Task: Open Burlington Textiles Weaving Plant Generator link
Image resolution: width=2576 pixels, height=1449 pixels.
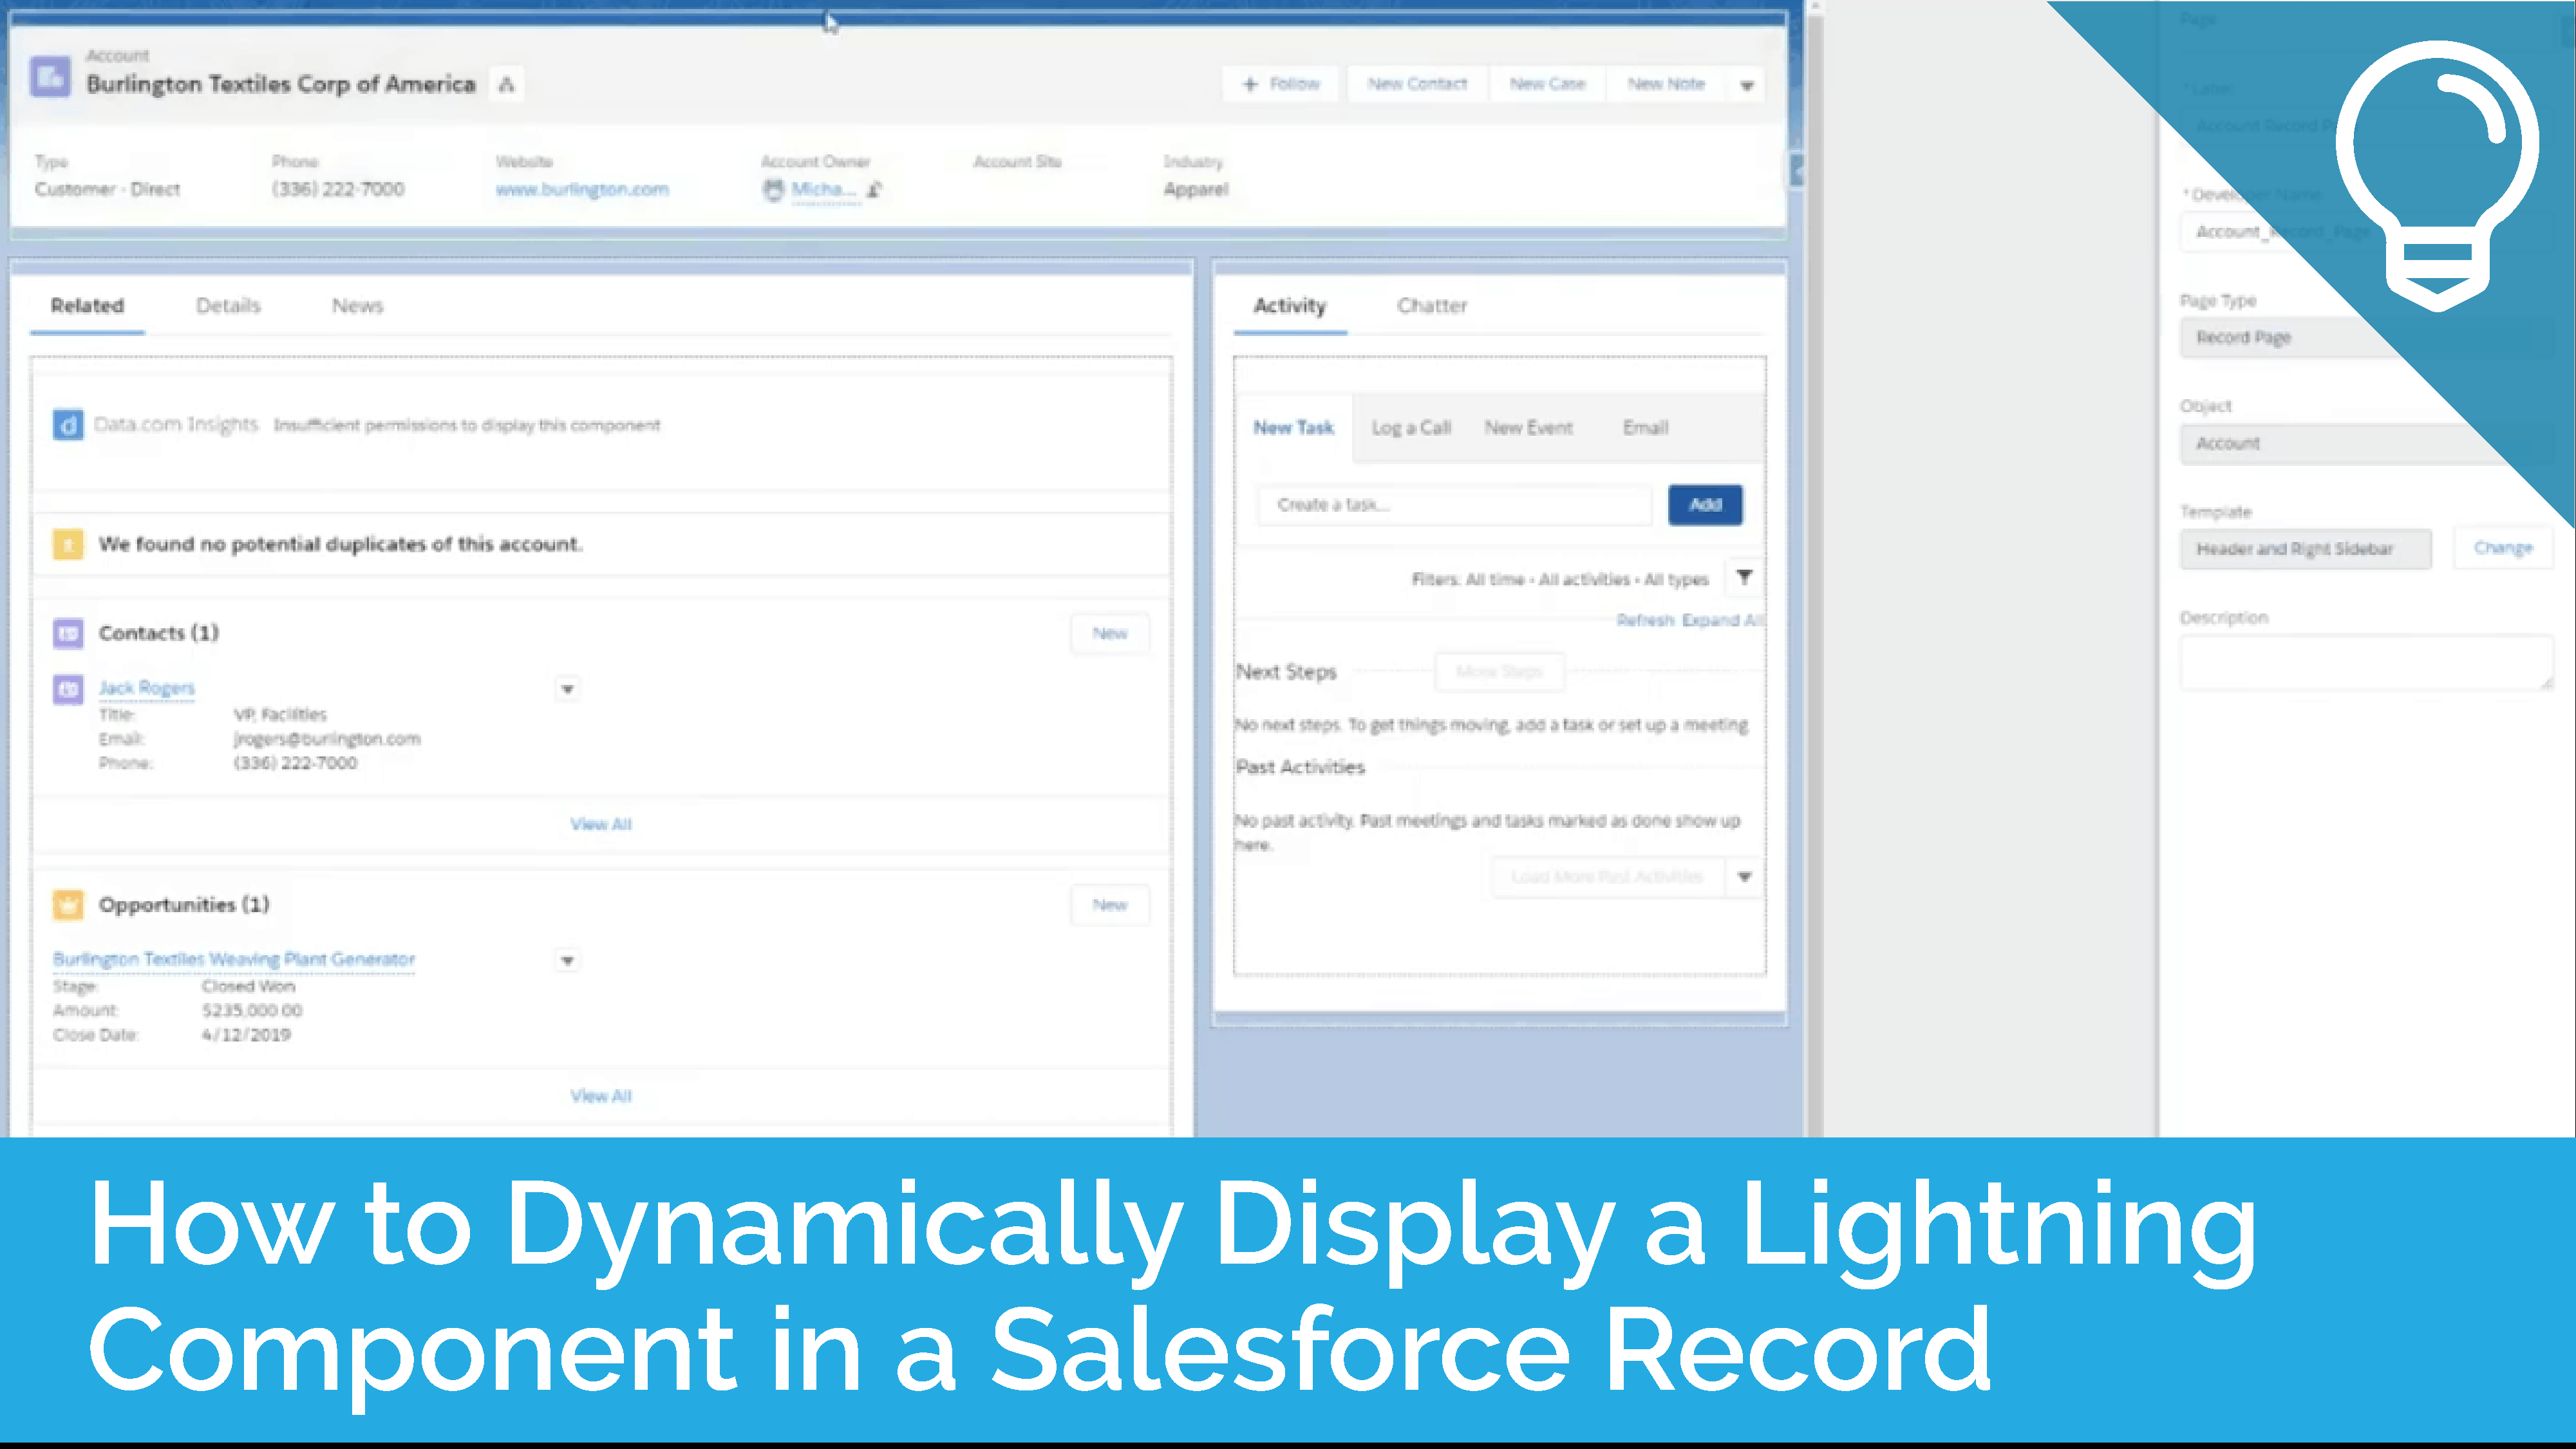Action: (x=234, y=959)
